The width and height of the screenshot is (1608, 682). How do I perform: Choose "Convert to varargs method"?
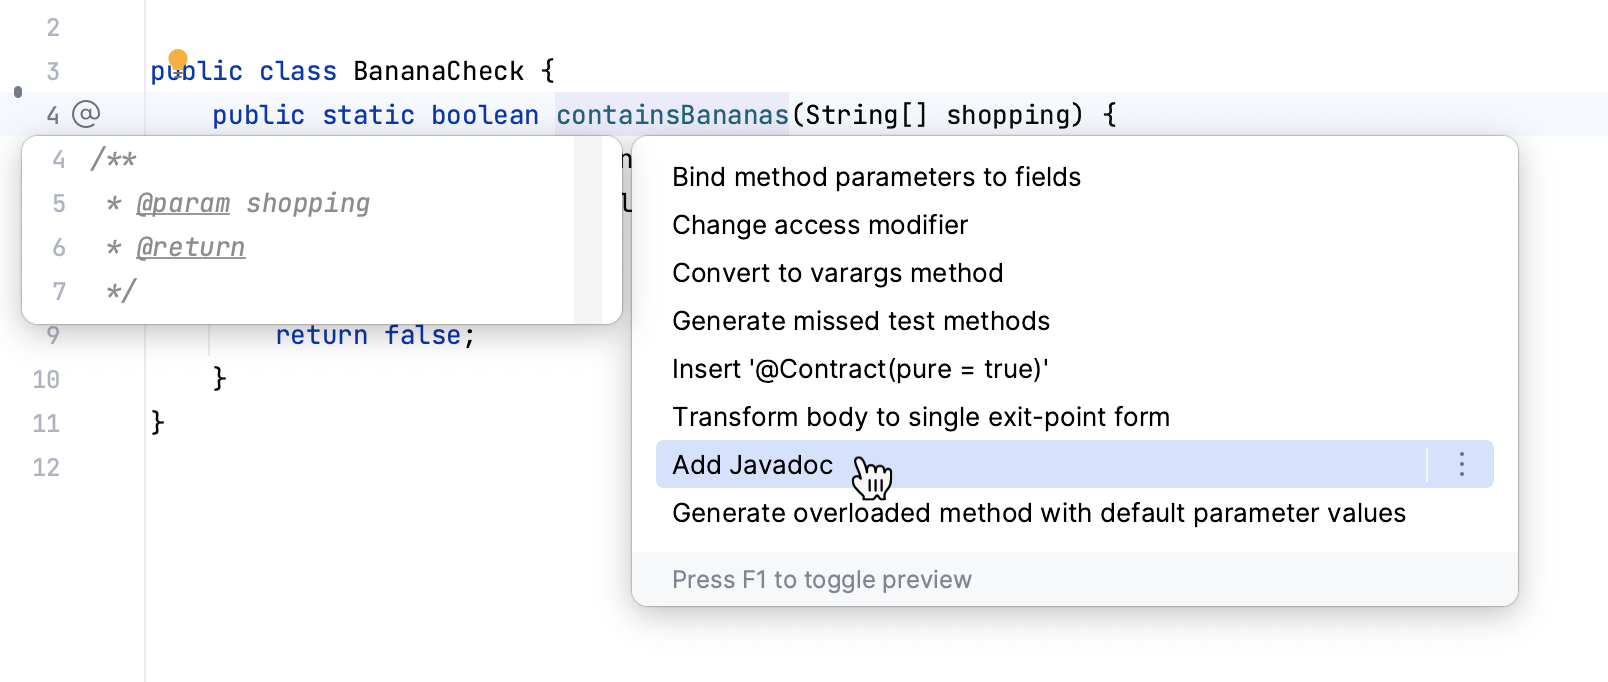point(838,273)
